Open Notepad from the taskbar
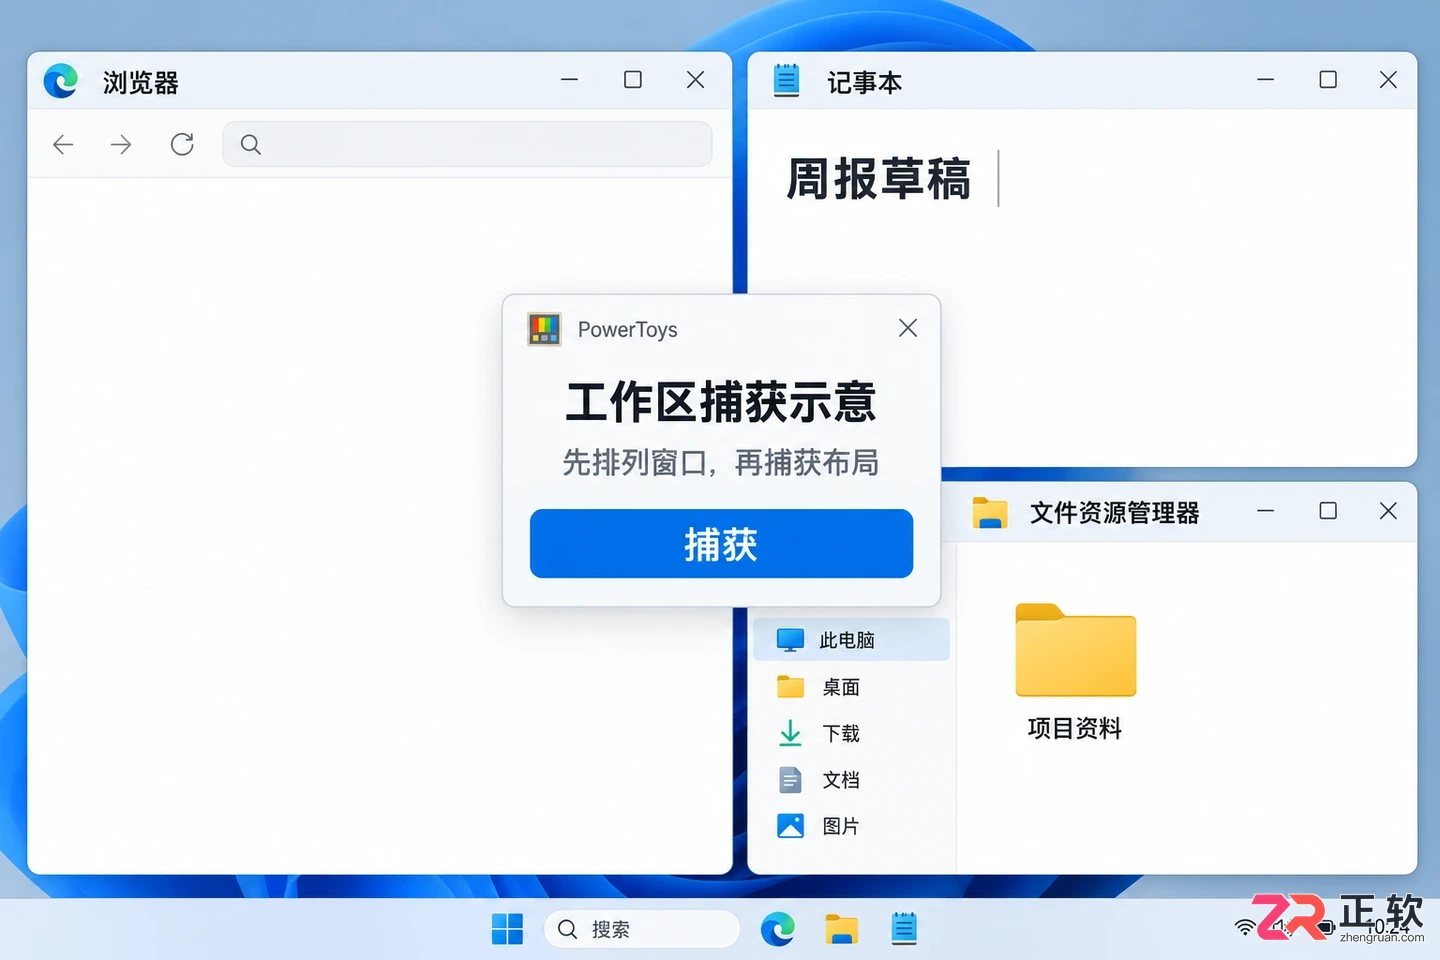The width and height of the screenshot is (1440, 960). point(904,929)
